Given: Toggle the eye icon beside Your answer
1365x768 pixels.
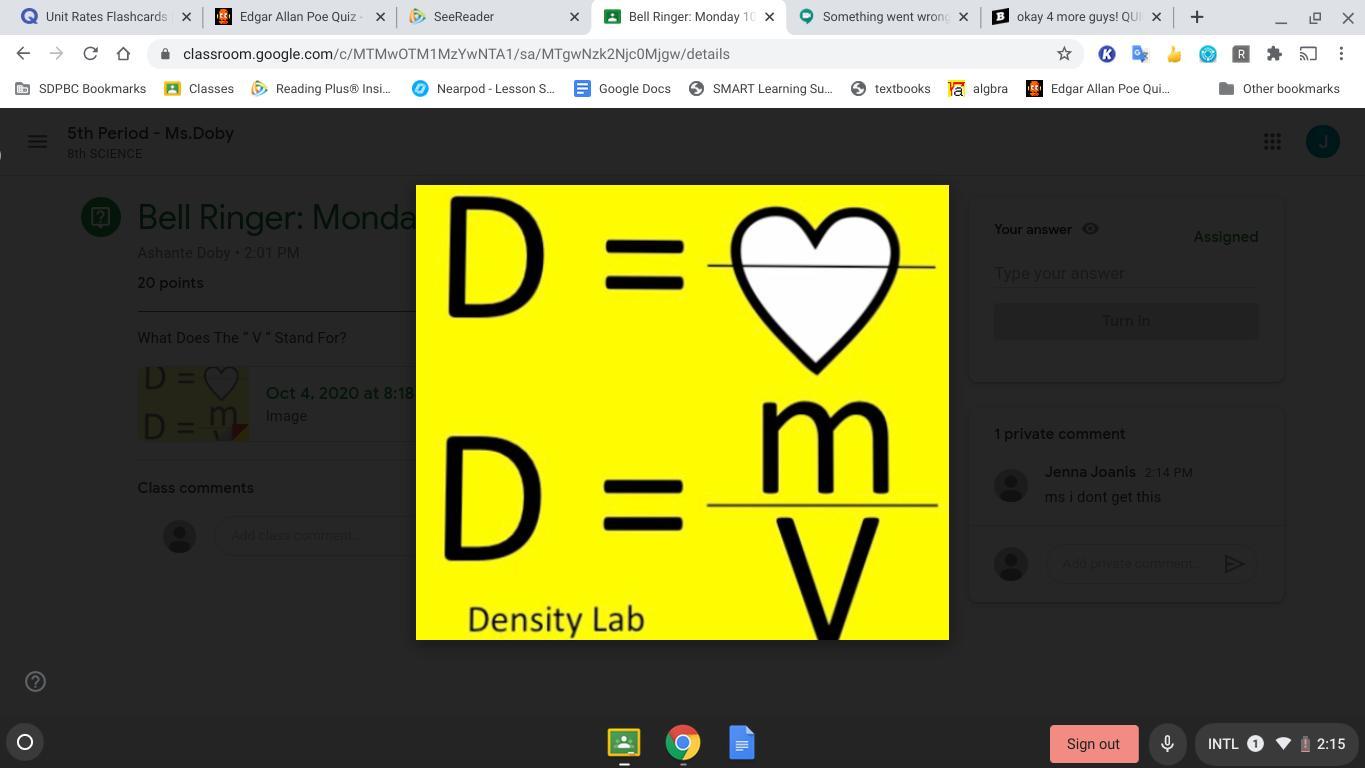Looking at the screenshot, I should (x=1090, y=229).
